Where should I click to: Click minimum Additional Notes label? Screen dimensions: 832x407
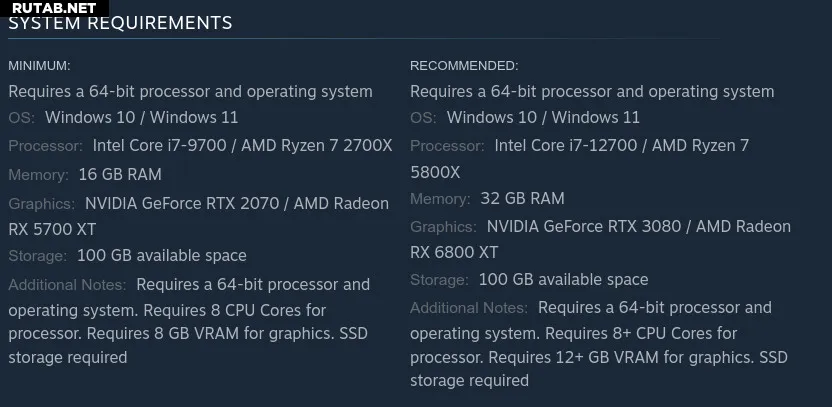tap(67, 285)
